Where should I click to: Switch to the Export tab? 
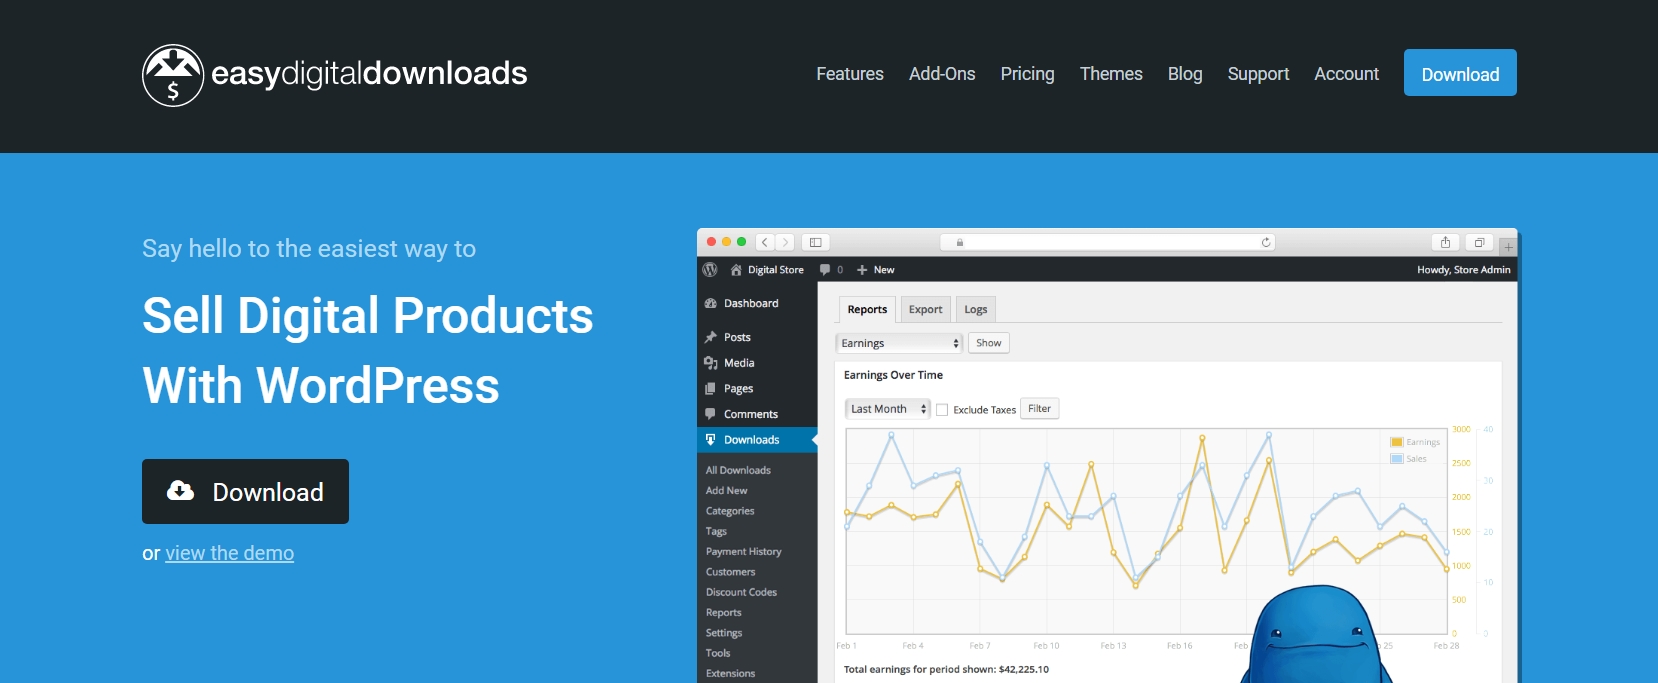point(925,310)
